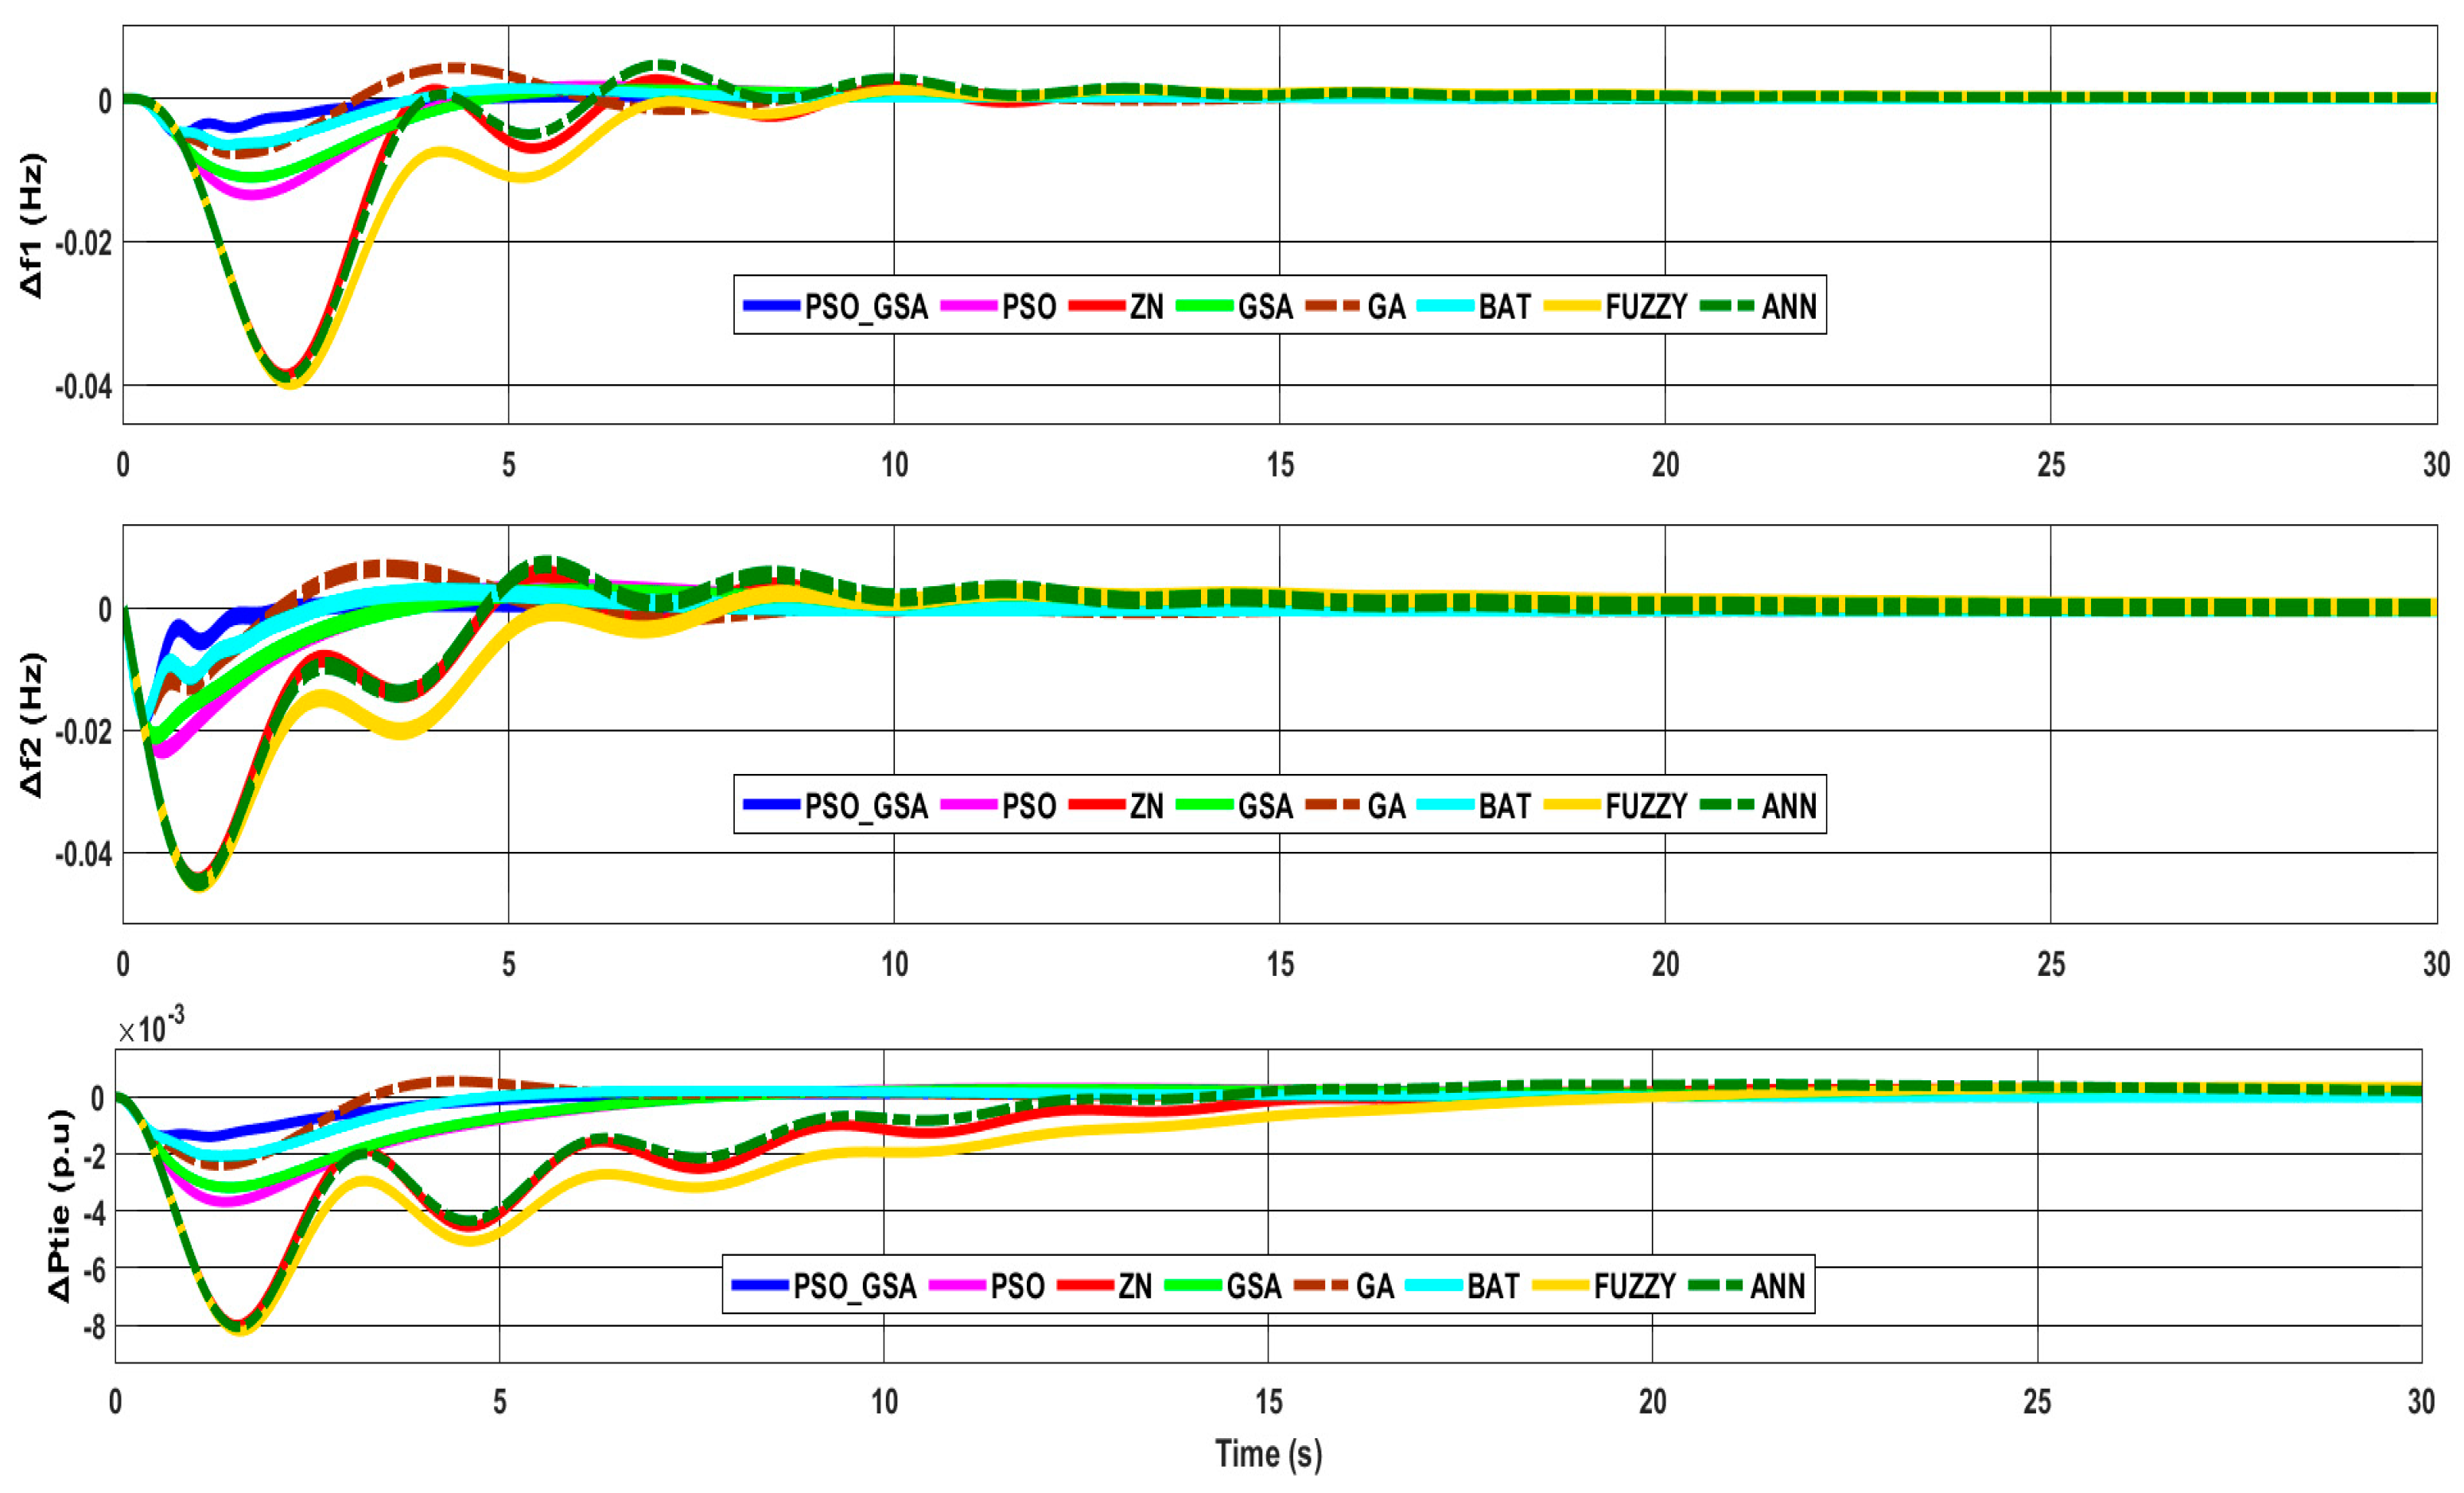Click the green GSA swatch in top legend
2464x1493 pixels.
point(1204,306)
